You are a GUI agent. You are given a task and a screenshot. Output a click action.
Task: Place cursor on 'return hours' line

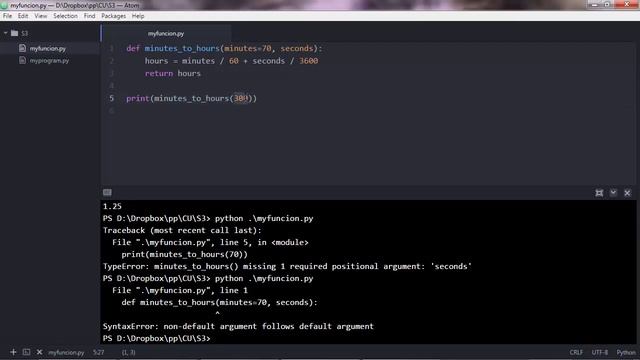click(173, 73)
